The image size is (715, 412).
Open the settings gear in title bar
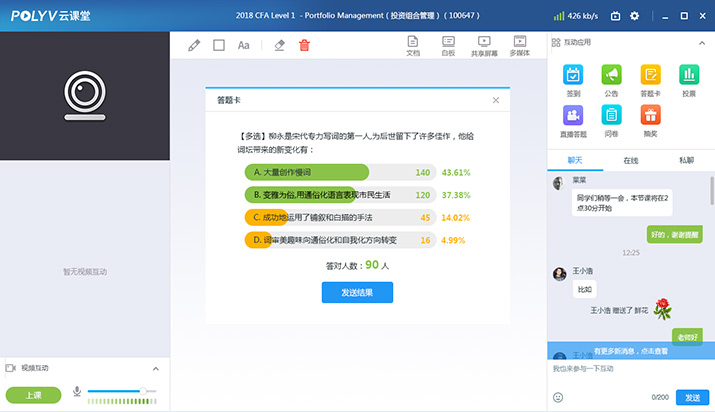(x=636, y=16)
